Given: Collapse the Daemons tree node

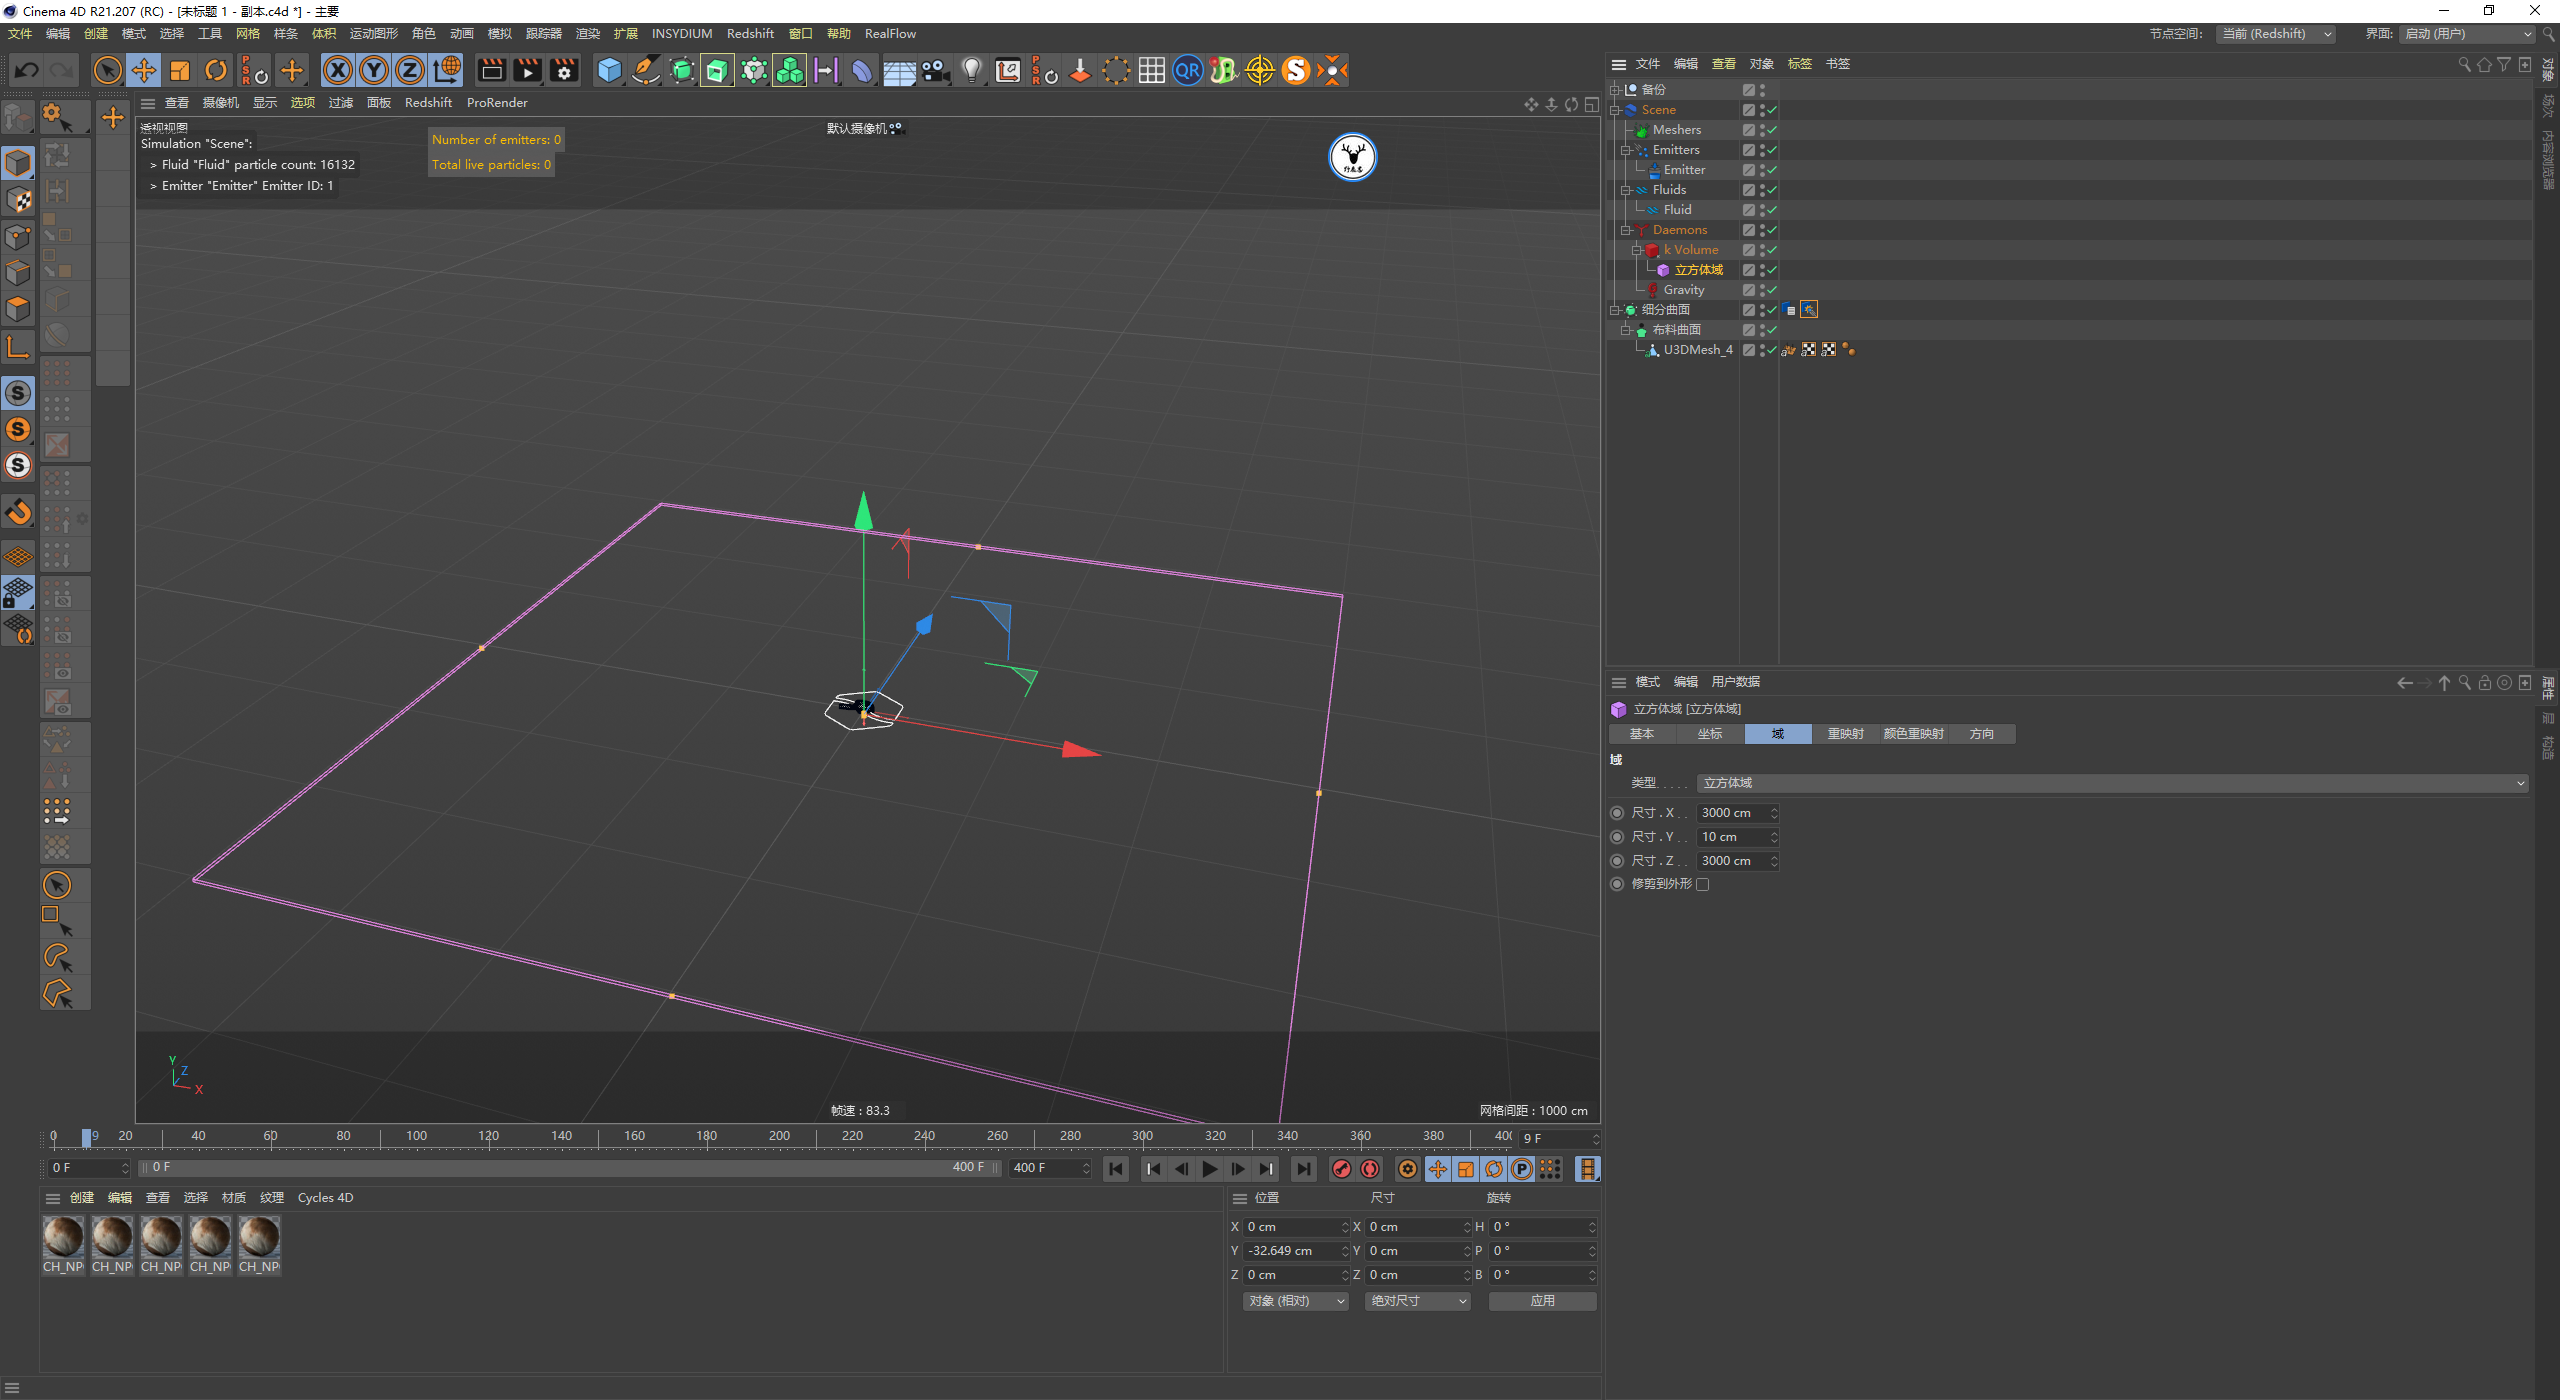Looking at the screenshot, I should [x=1626, y=230].
